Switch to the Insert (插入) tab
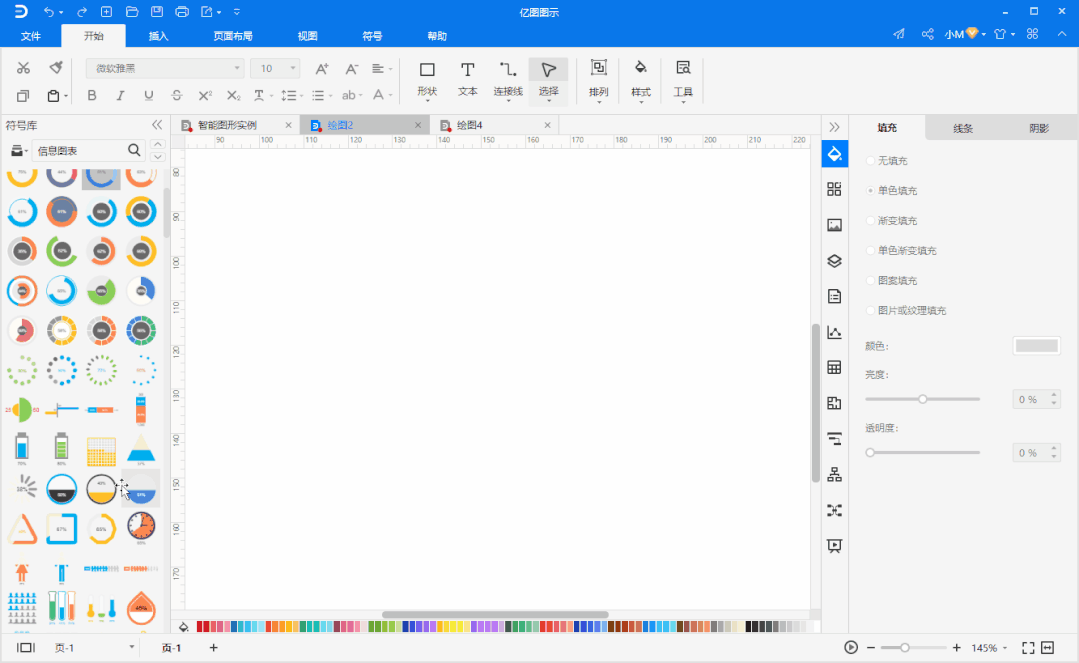Screen dimensions: 1079x663 (158, 36)
